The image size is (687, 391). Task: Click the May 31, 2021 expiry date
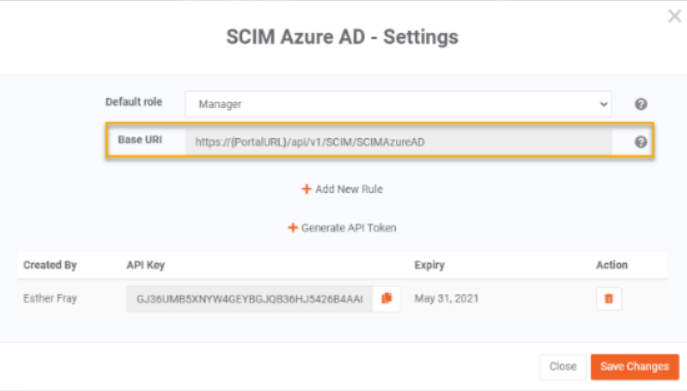446,299
